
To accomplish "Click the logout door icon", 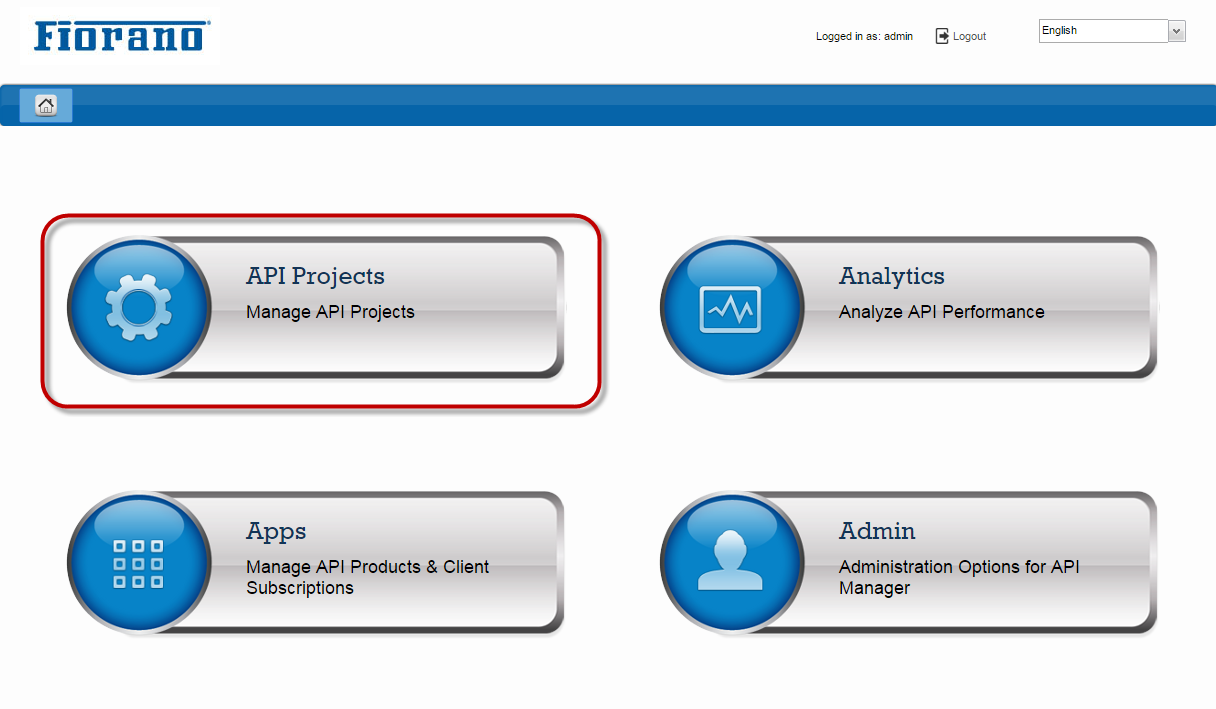I will point(942,36).
